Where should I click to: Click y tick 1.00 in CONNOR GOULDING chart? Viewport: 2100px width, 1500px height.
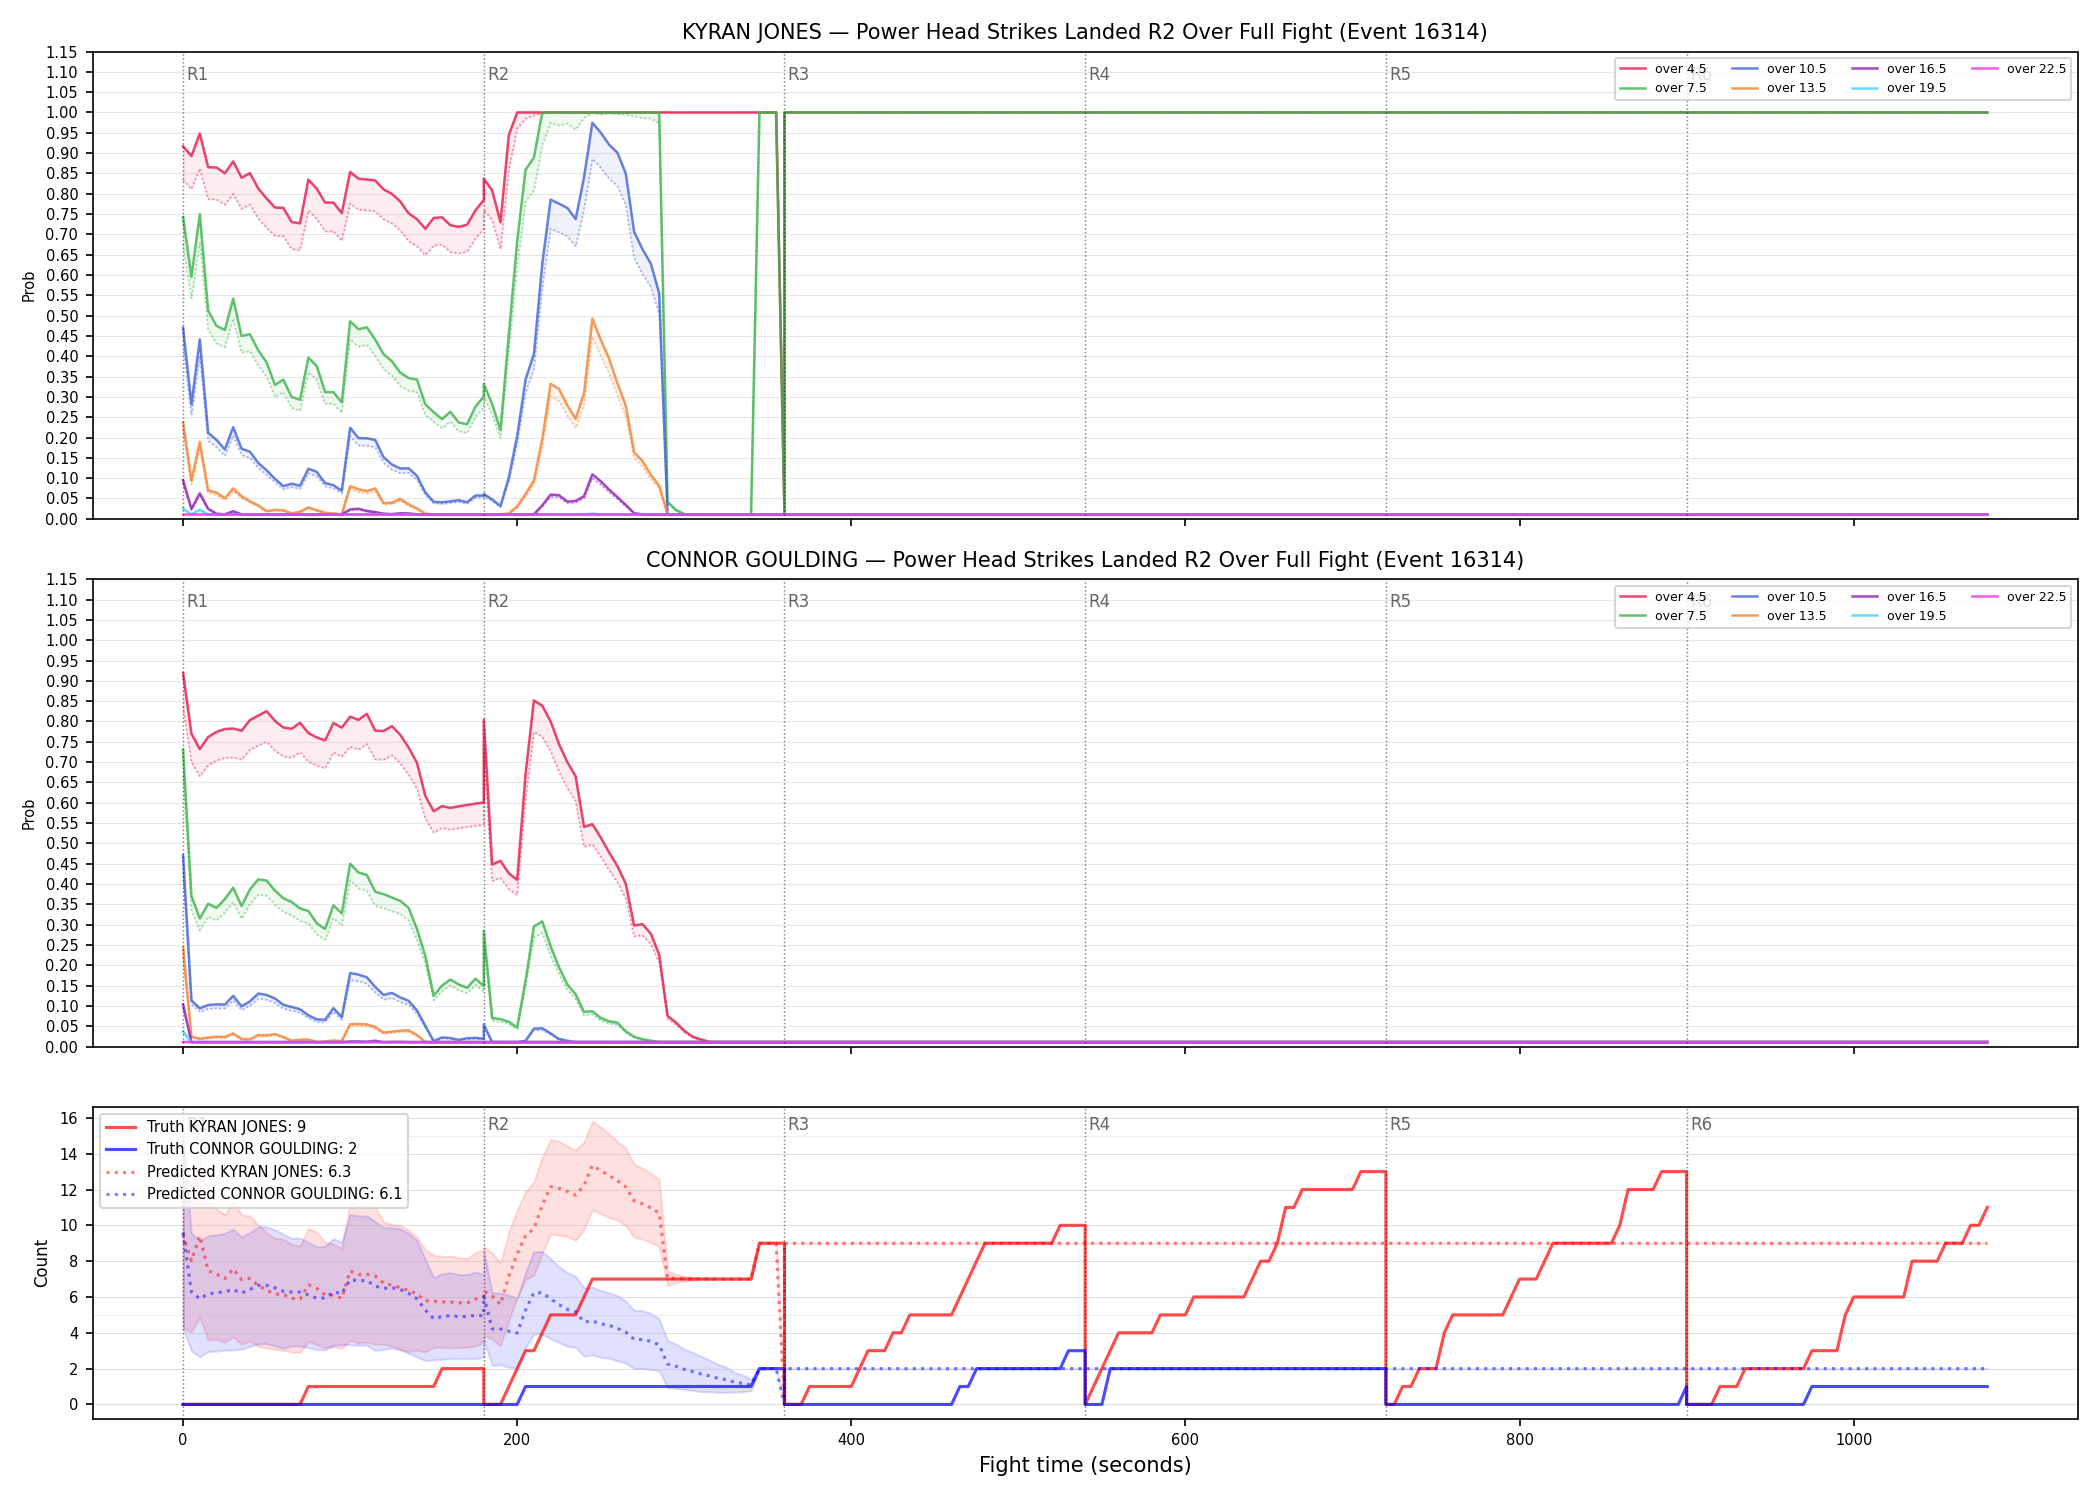coord(61,641)
